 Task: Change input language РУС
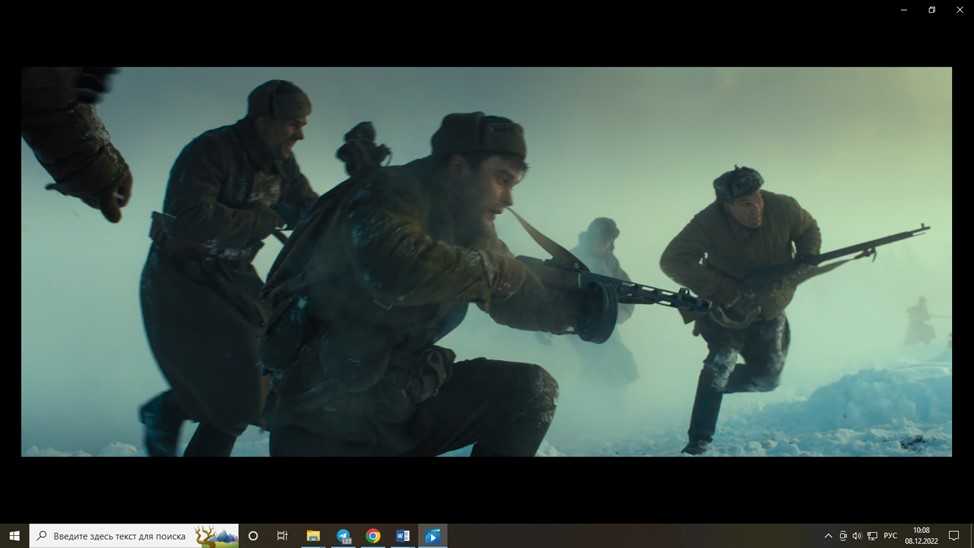click(x=890, y=536)
